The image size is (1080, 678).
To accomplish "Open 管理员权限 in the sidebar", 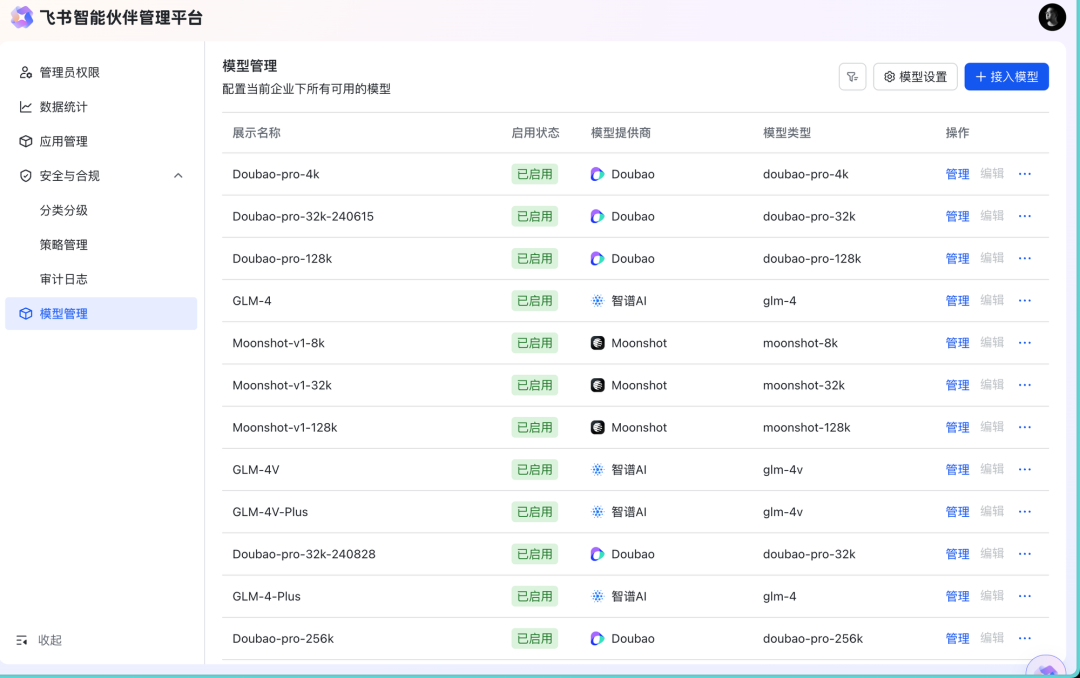I will (x=69, y=73).
